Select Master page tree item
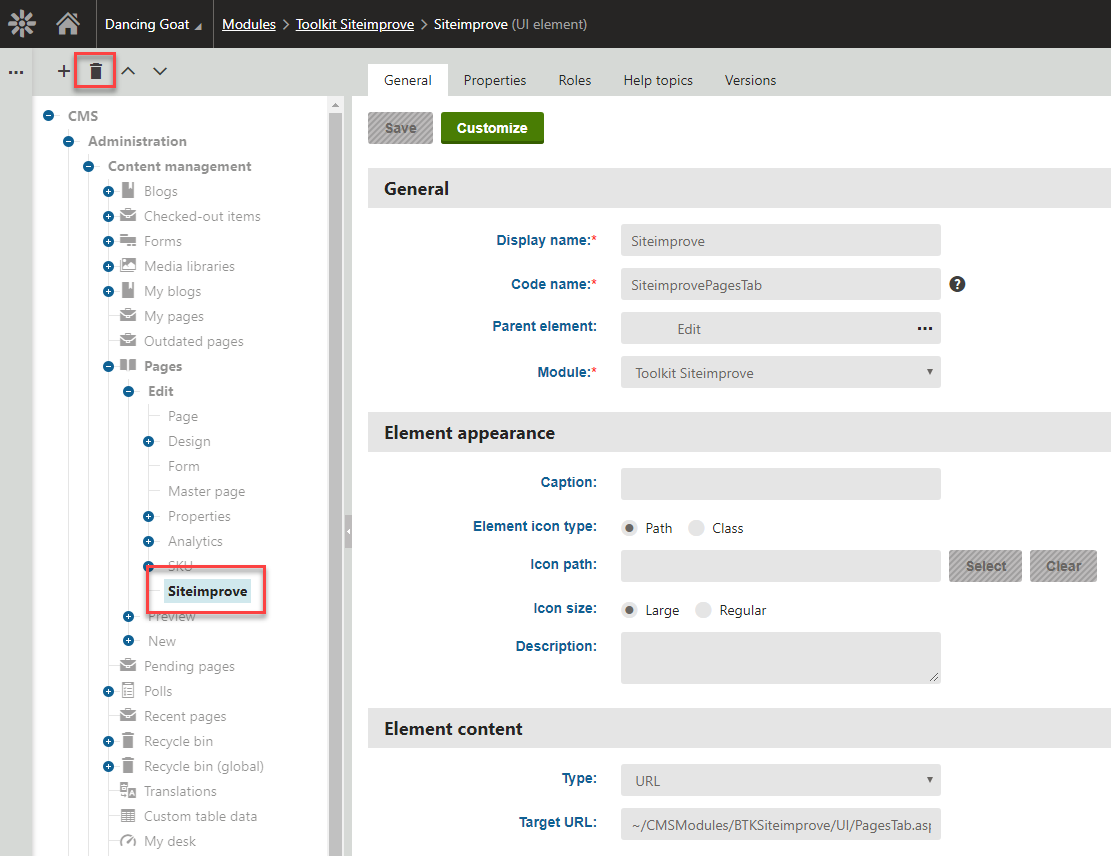1111x856 pixels. [206, 491]
